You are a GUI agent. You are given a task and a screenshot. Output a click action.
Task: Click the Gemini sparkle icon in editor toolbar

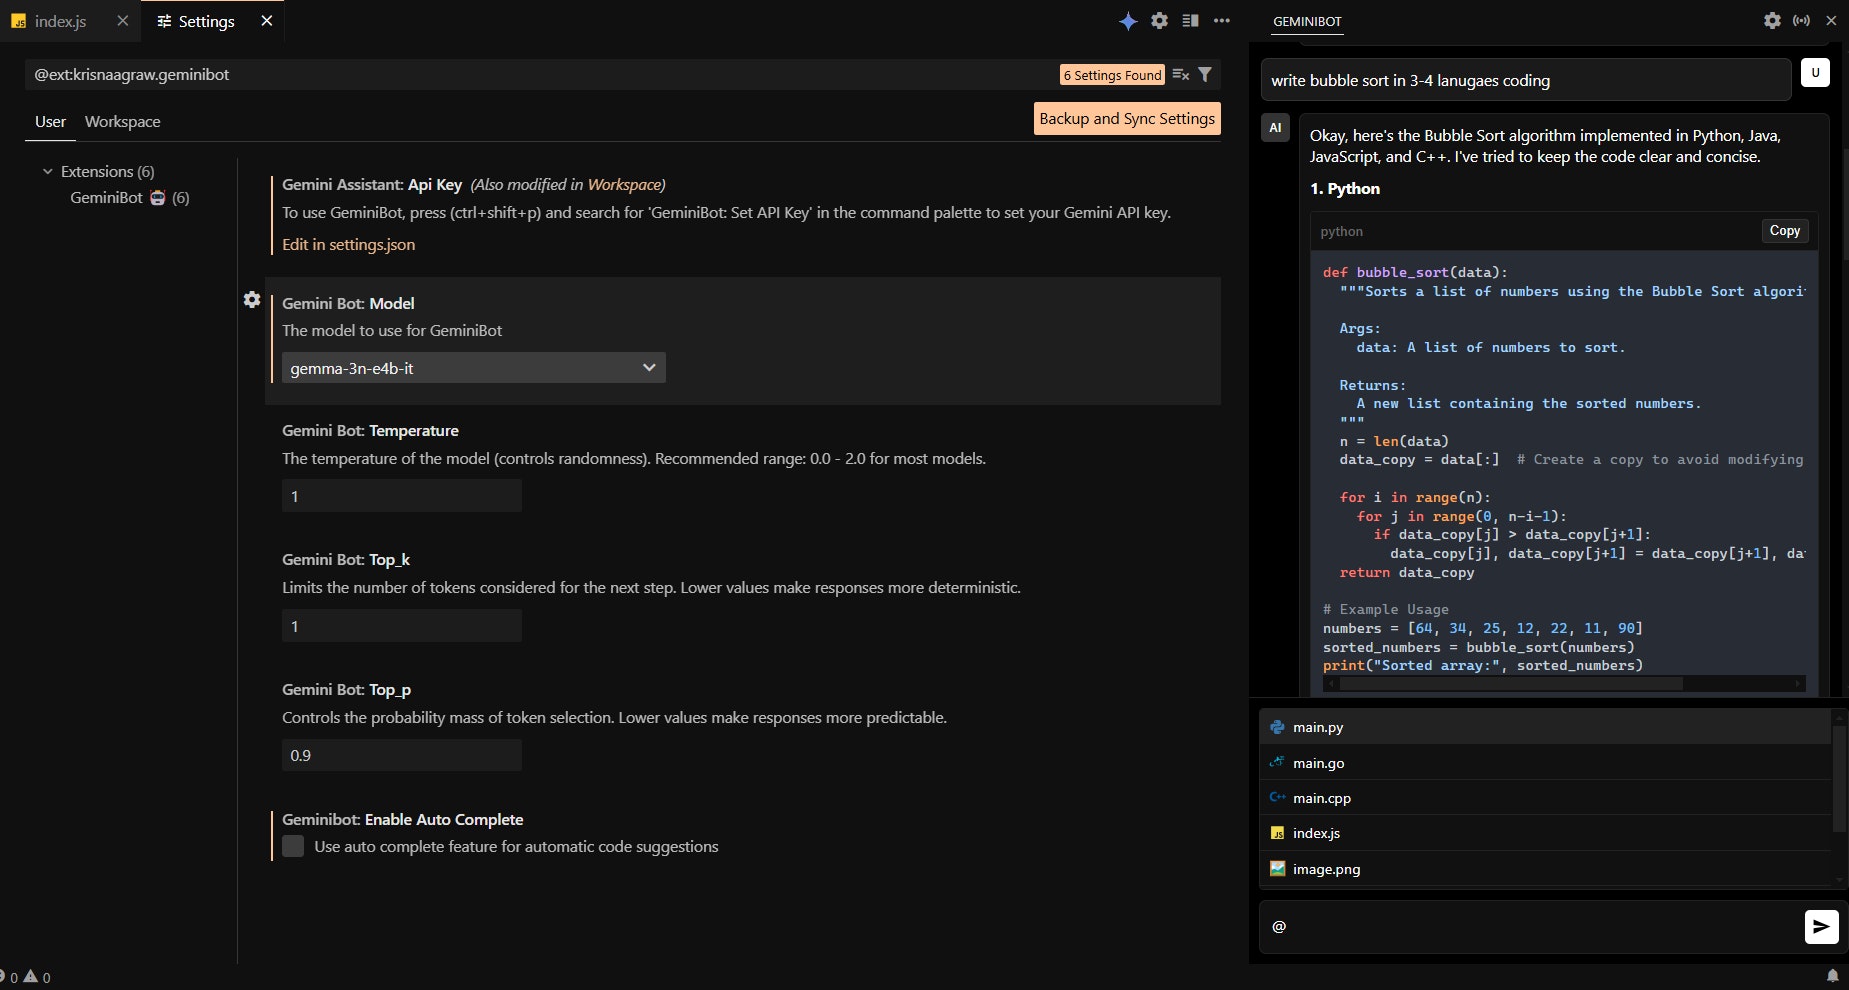click(1128, 21)
